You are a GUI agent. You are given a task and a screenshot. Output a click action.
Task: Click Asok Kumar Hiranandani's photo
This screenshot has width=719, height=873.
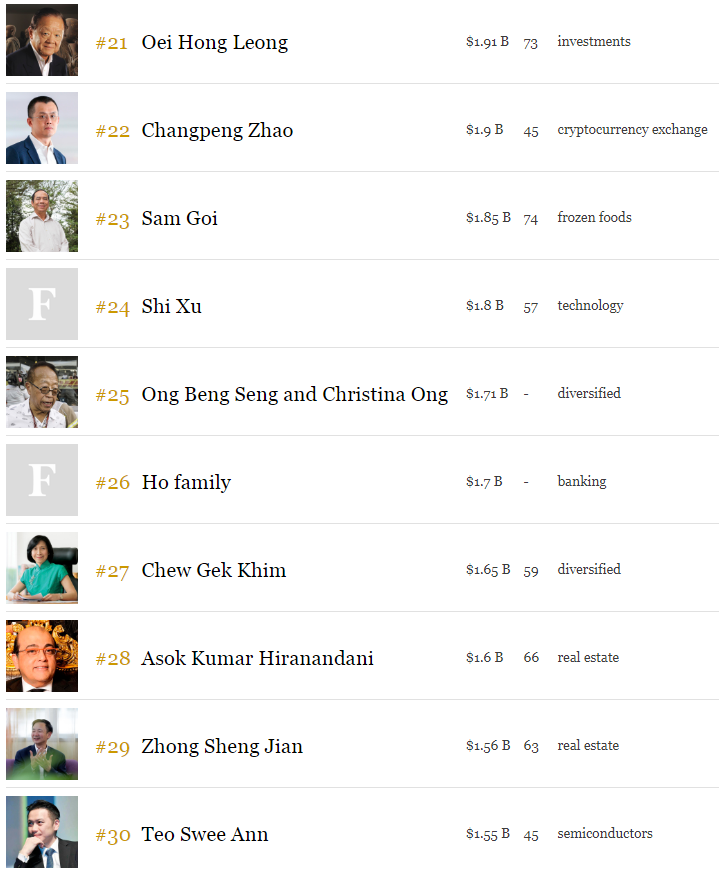tap(42, 656)
